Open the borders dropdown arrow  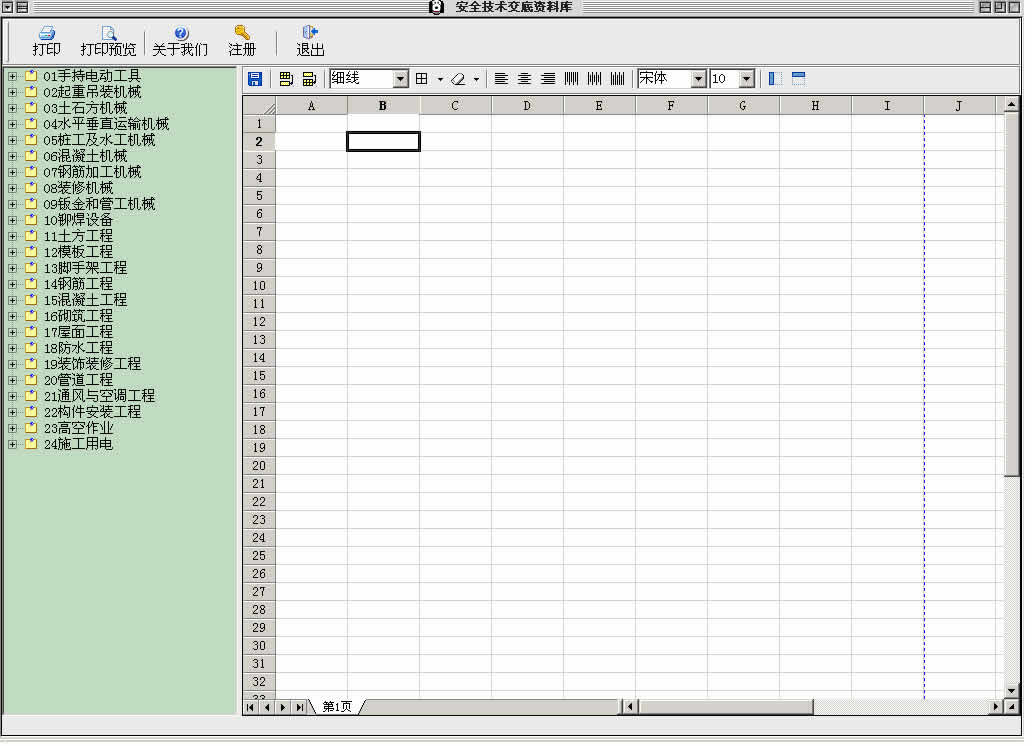(440, 80)
